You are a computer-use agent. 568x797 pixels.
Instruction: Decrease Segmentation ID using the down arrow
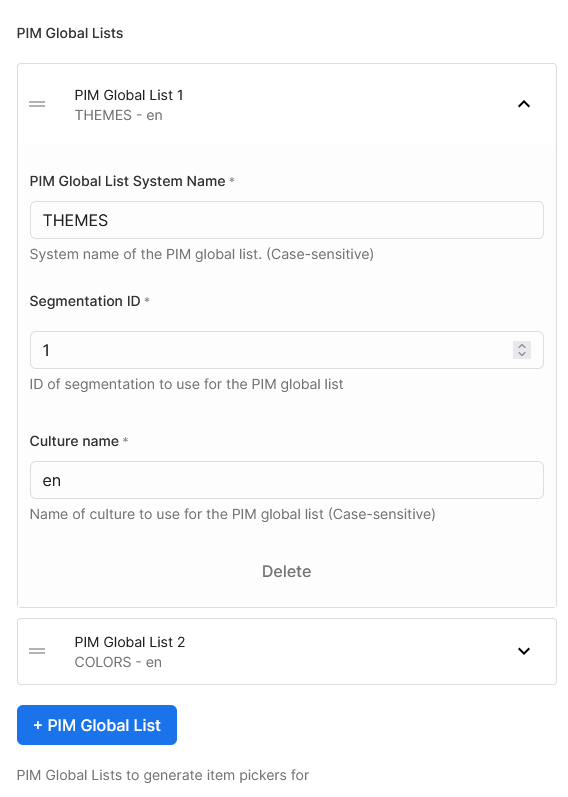(522, 354)
